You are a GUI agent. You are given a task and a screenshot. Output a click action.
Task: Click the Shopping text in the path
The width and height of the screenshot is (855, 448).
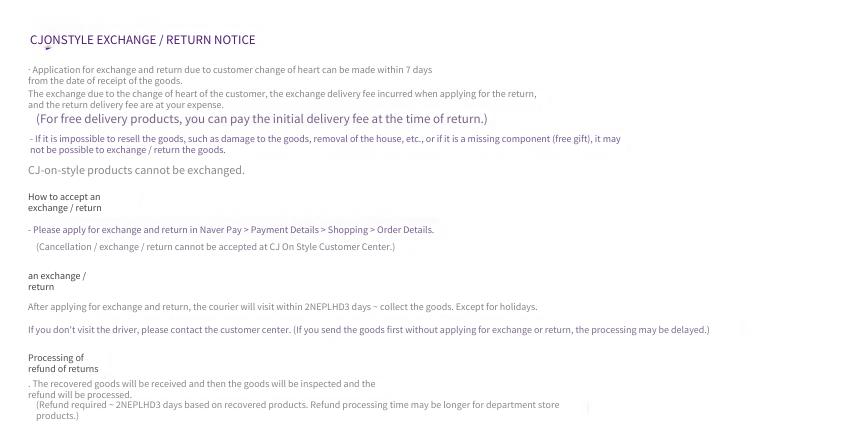(348, 230)
